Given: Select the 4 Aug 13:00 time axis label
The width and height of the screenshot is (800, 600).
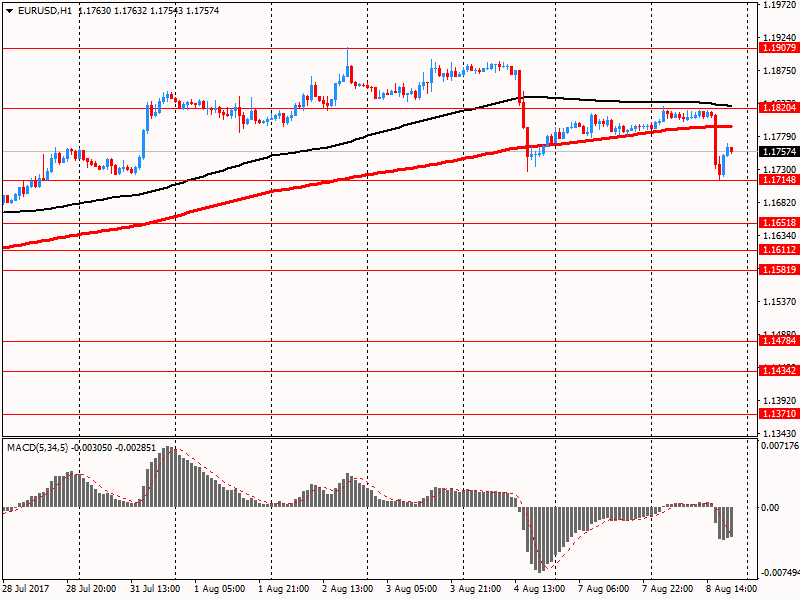Looking at the screenshot, I should tap(540, 589).
